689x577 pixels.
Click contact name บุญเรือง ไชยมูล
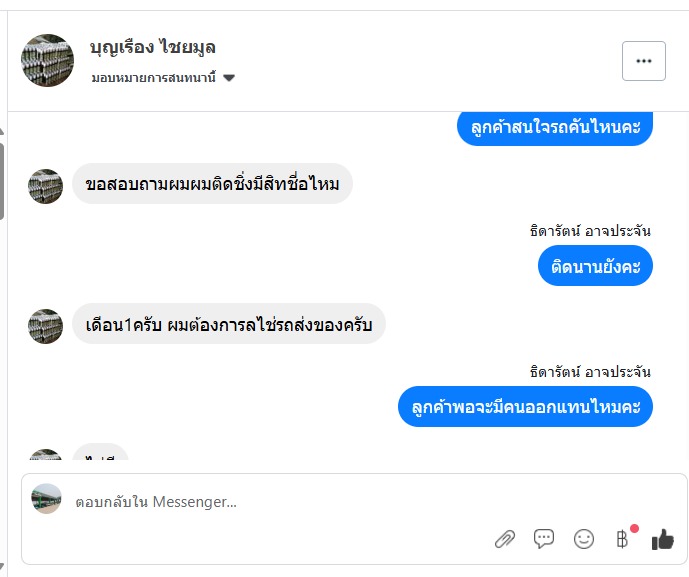tap(153, 47)
